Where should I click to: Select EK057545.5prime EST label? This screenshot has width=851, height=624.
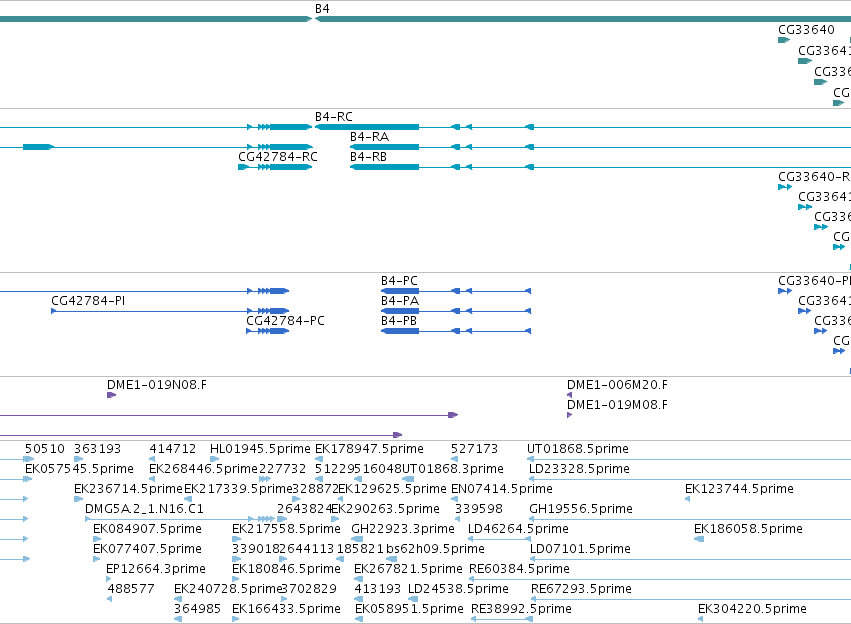[79, 469]
